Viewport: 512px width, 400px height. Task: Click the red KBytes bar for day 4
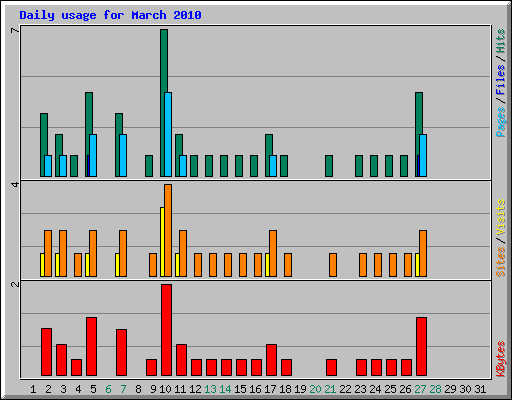pos(76,368)
